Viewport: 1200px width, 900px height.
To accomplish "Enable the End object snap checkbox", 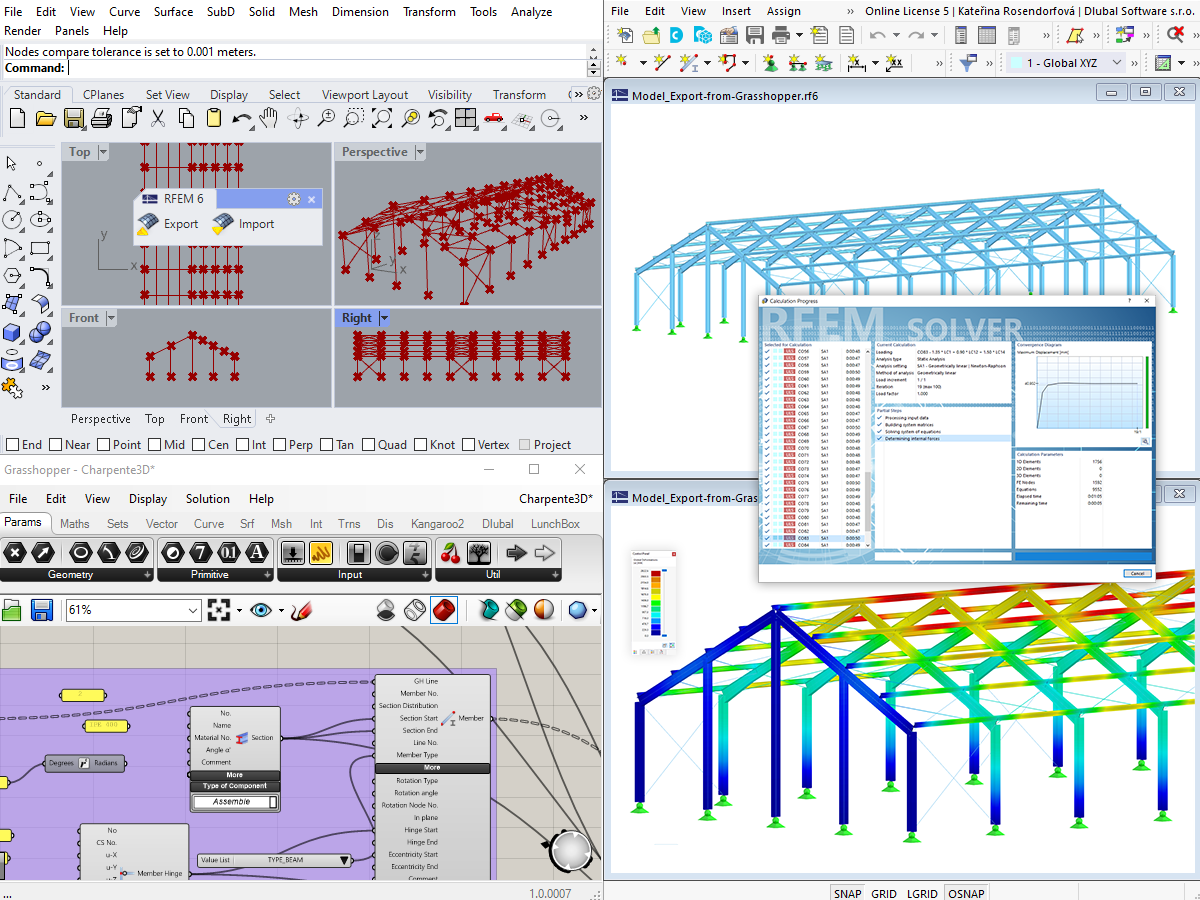I will point(10,444).
